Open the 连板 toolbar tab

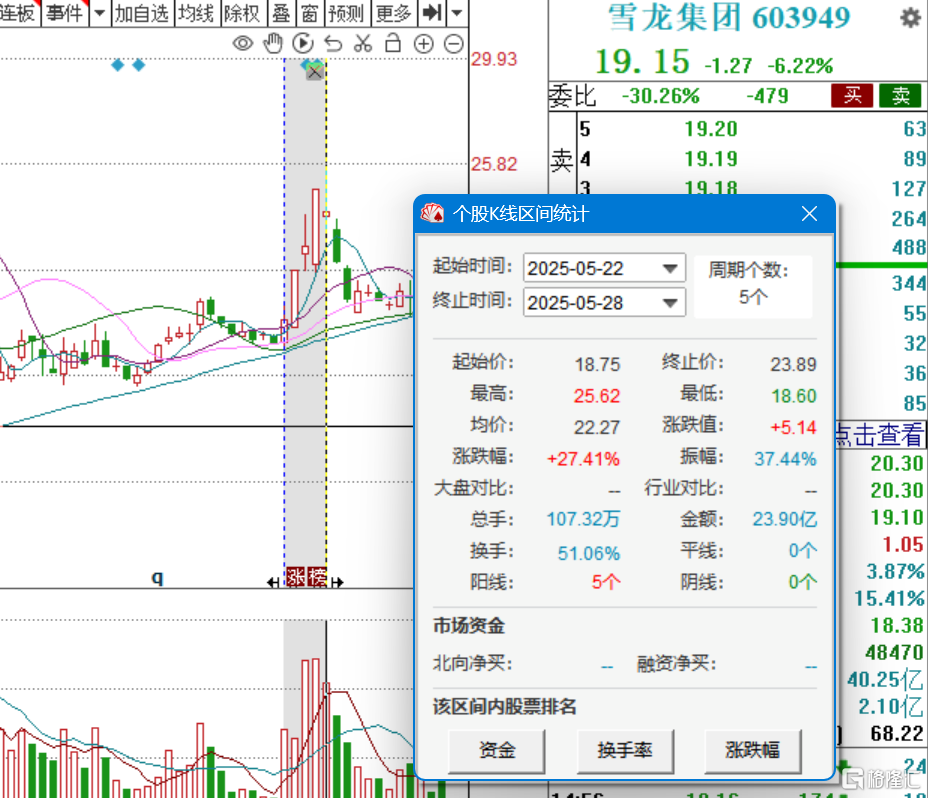coord(19,12)
